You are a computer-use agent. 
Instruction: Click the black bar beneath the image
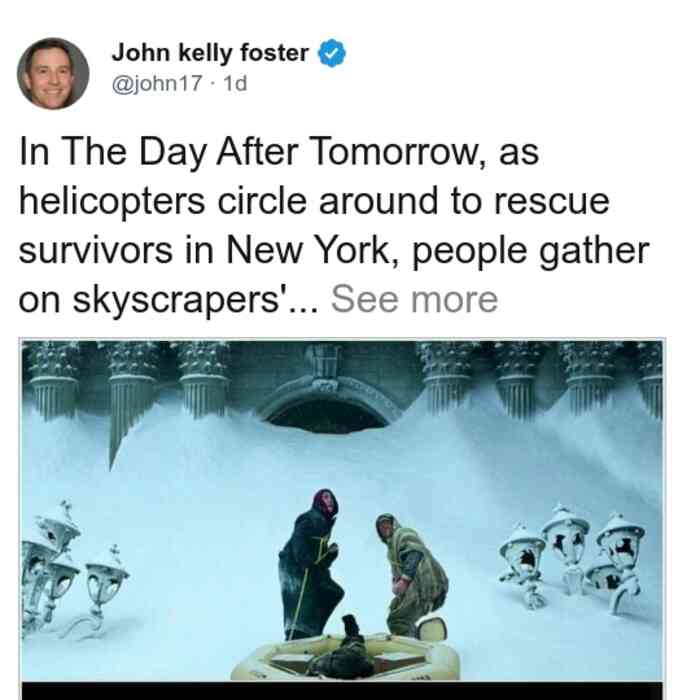[x=342, y=691]
